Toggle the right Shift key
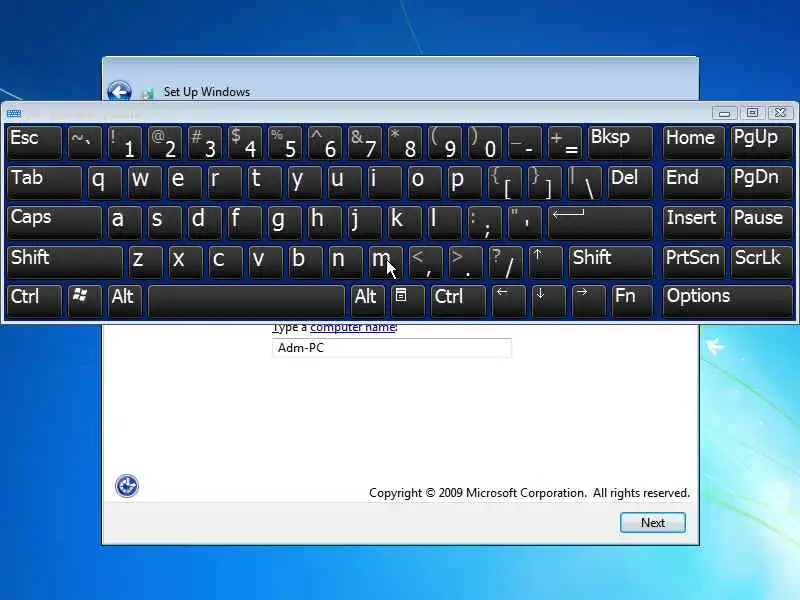800x600 pixels. tap(611, 262)
